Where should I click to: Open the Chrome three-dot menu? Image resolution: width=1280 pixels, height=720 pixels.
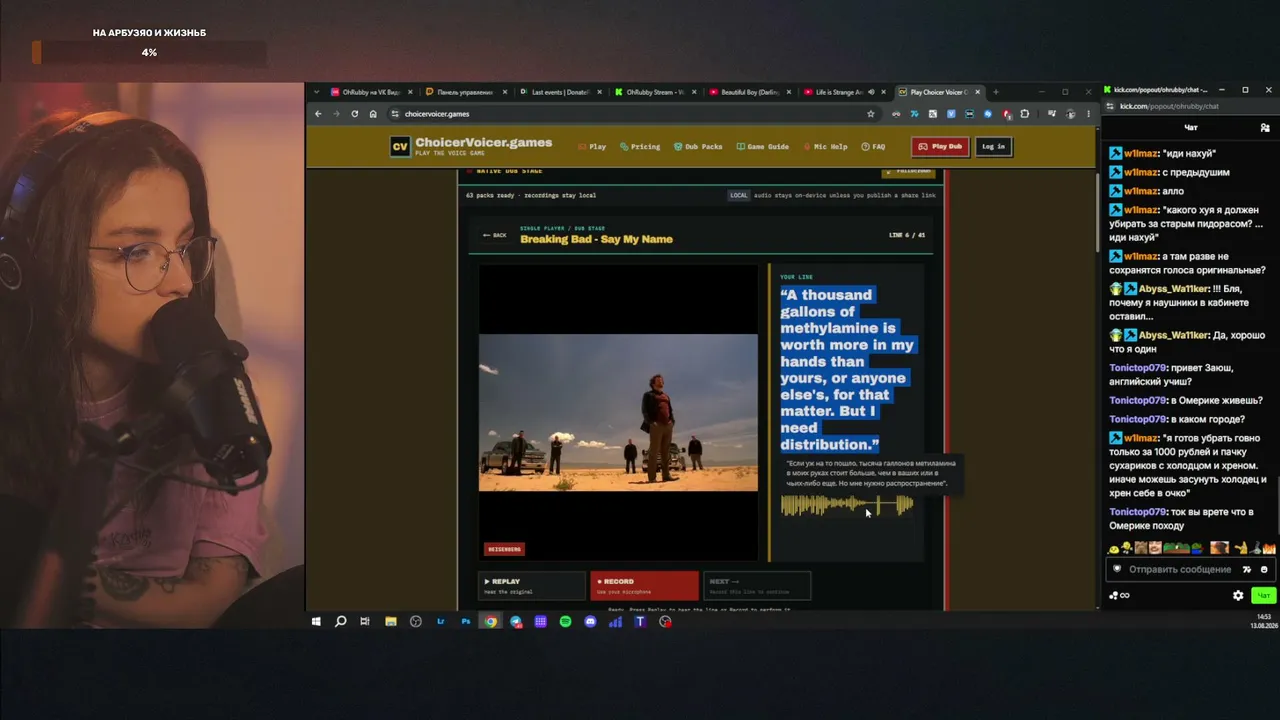point(1088,114)
